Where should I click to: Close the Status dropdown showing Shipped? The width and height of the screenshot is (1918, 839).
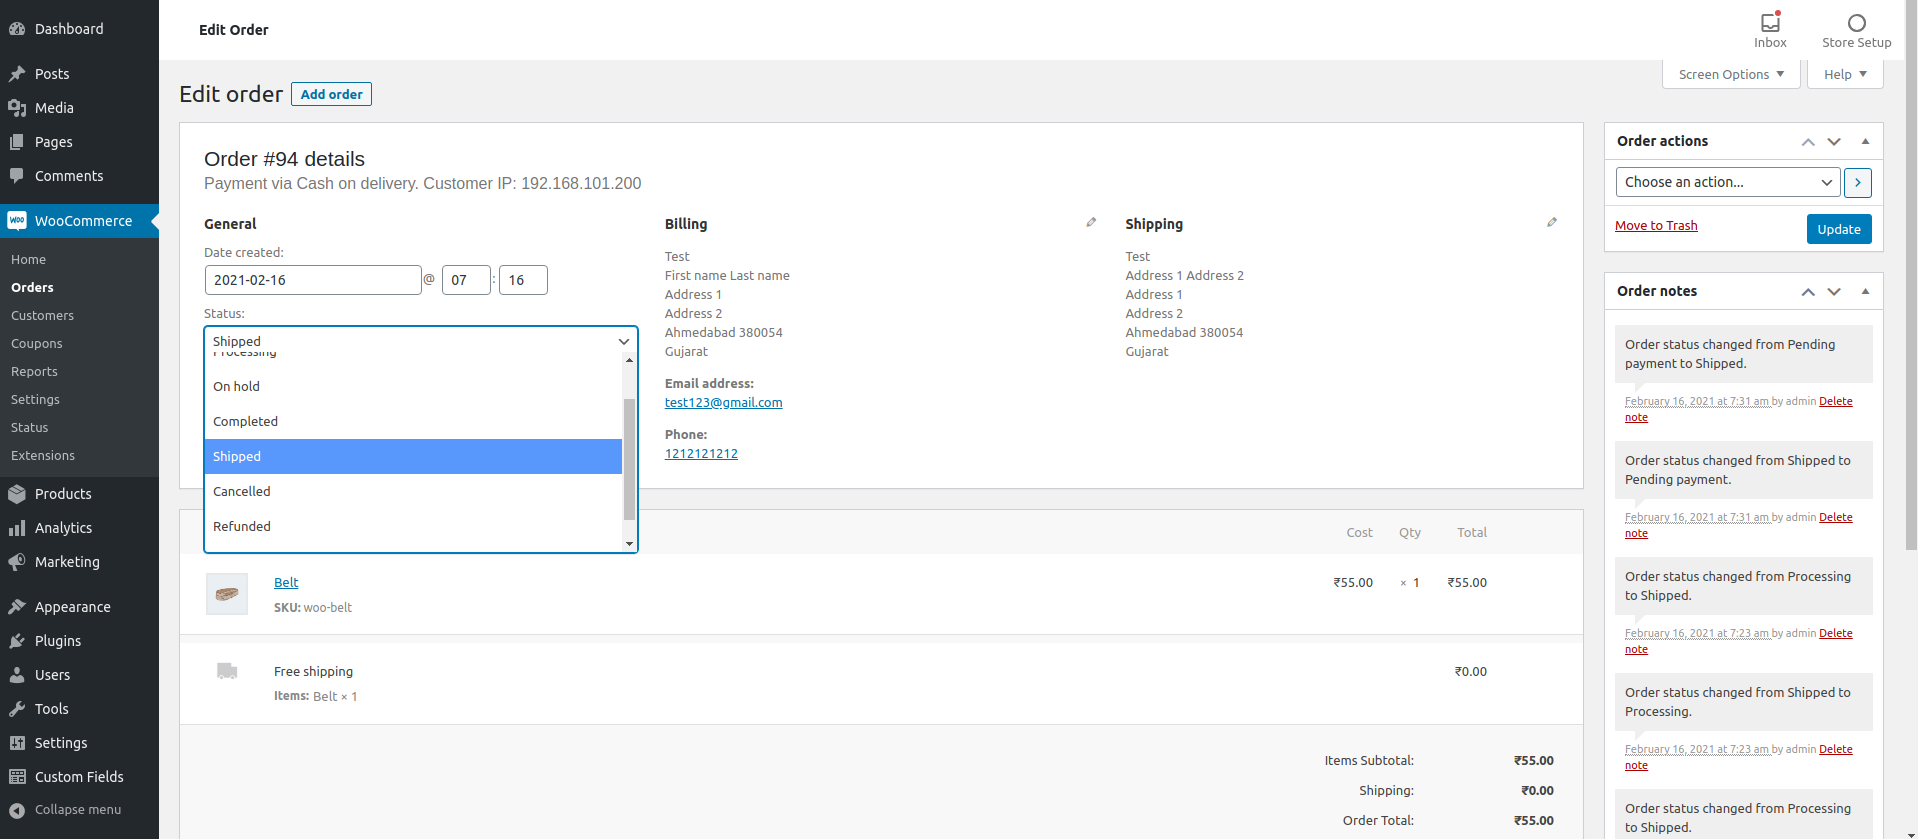tap(421, 341)
